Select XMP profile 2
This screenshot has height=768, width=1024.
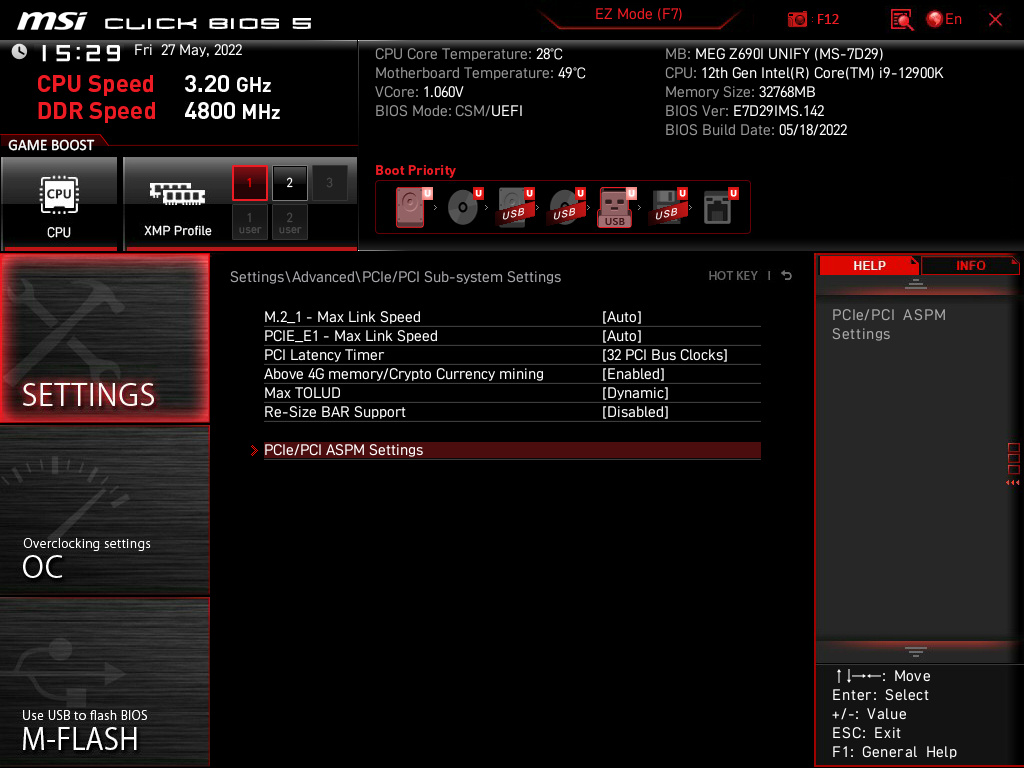(289, 183)
